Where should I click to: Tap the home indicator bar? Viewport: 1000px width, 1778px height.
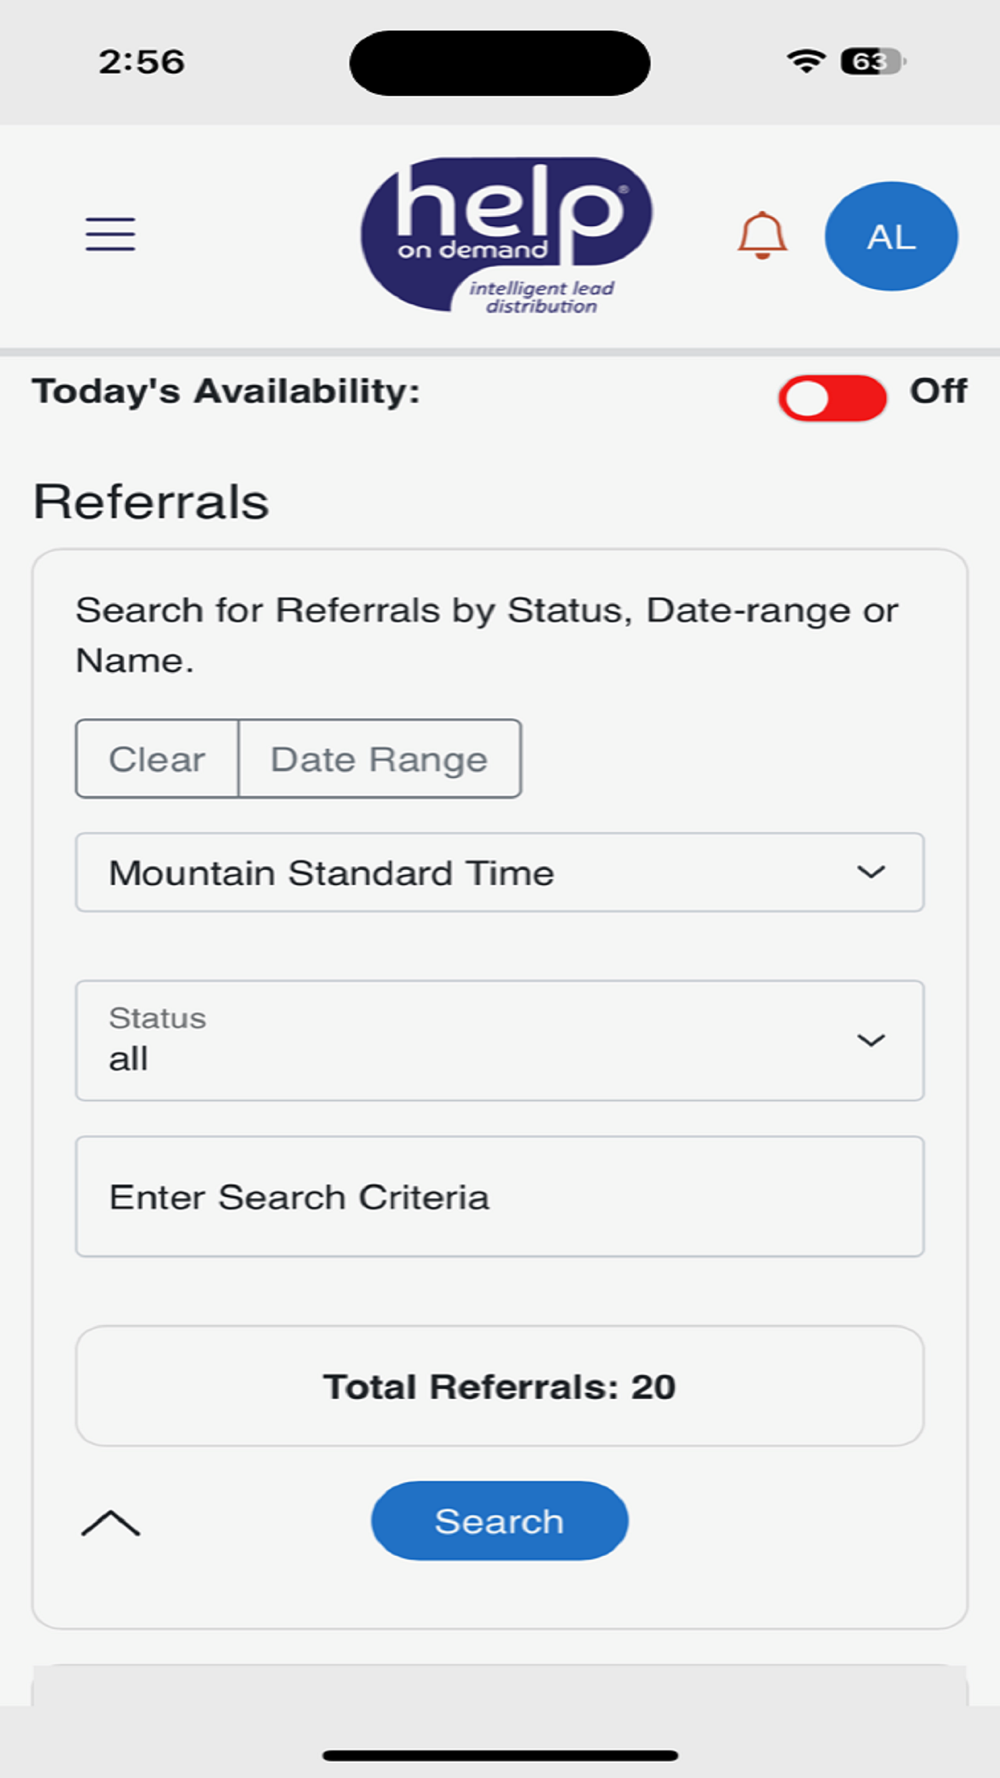click(x=500, y=1755)
